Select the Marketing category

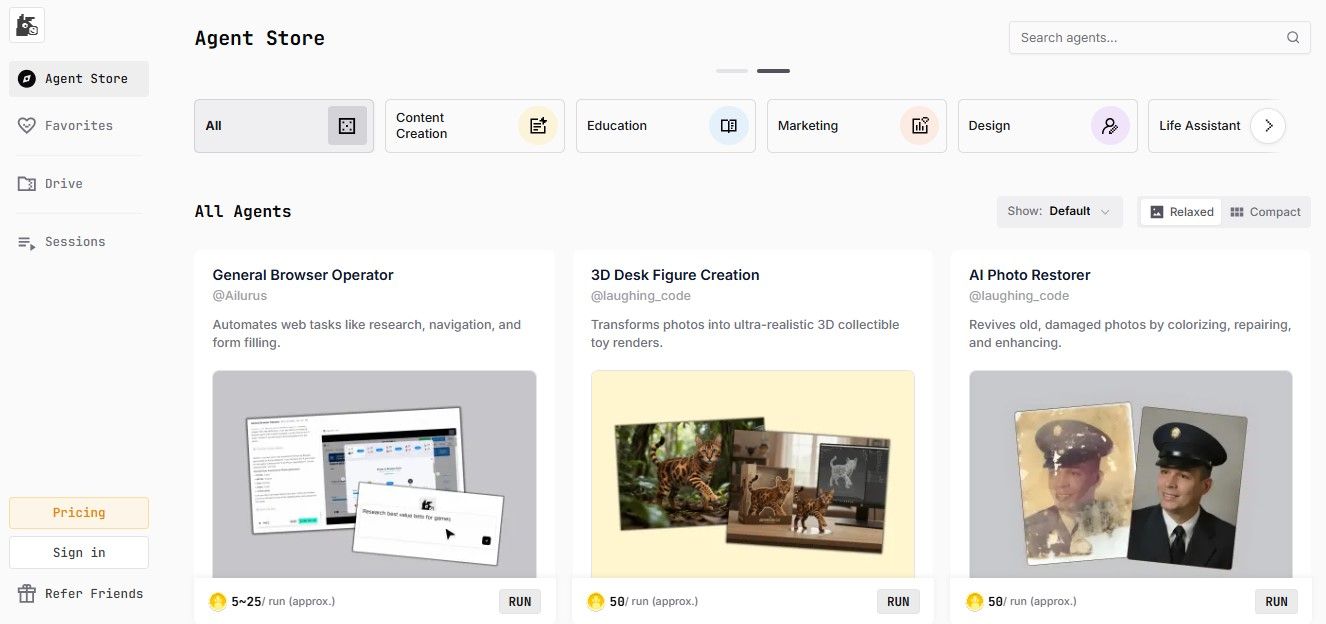[857, 126]
